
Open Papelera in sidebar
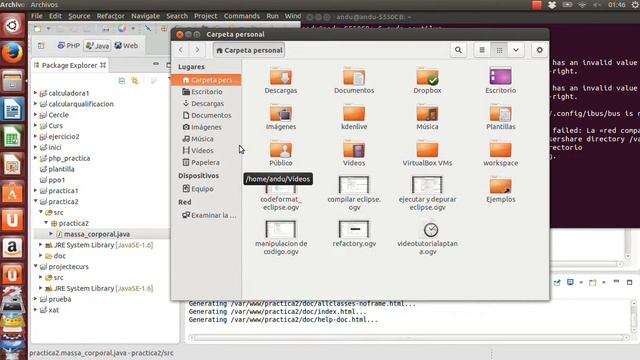pos(206,162)
